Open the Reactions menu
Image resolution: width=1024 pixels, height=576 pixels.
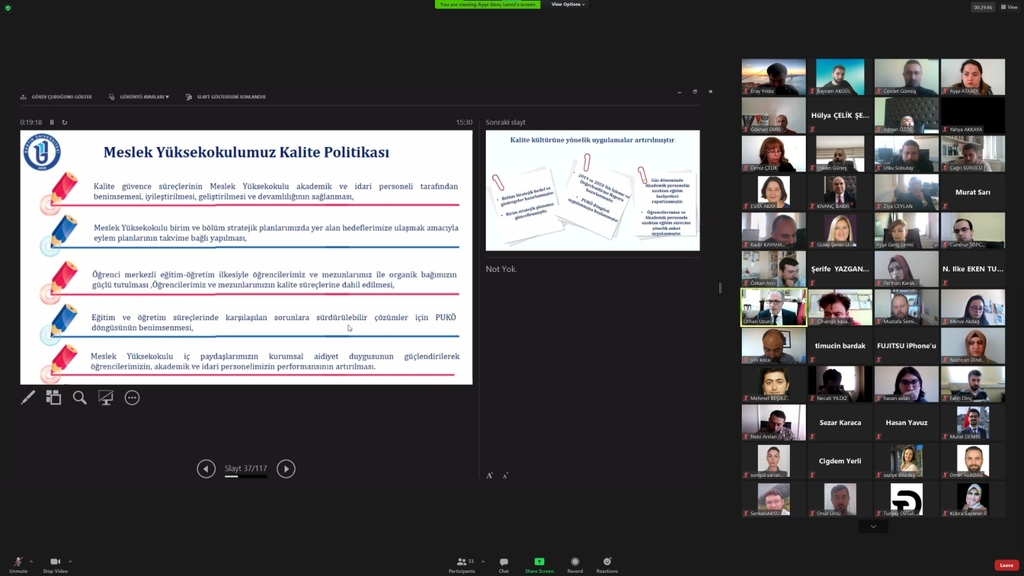(607, 562)
